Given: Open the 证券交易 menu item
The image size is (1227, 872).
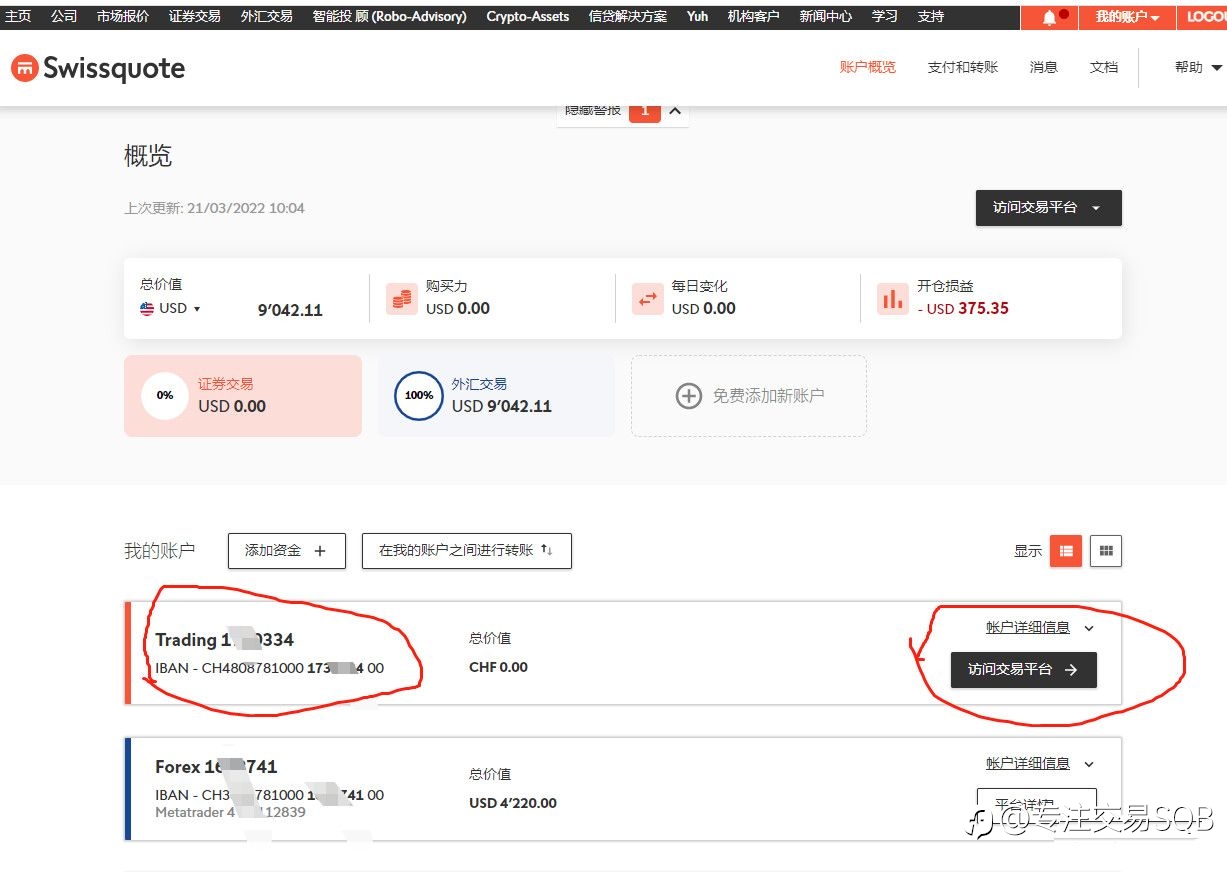Looking at the screenshot, I should 195,16.
